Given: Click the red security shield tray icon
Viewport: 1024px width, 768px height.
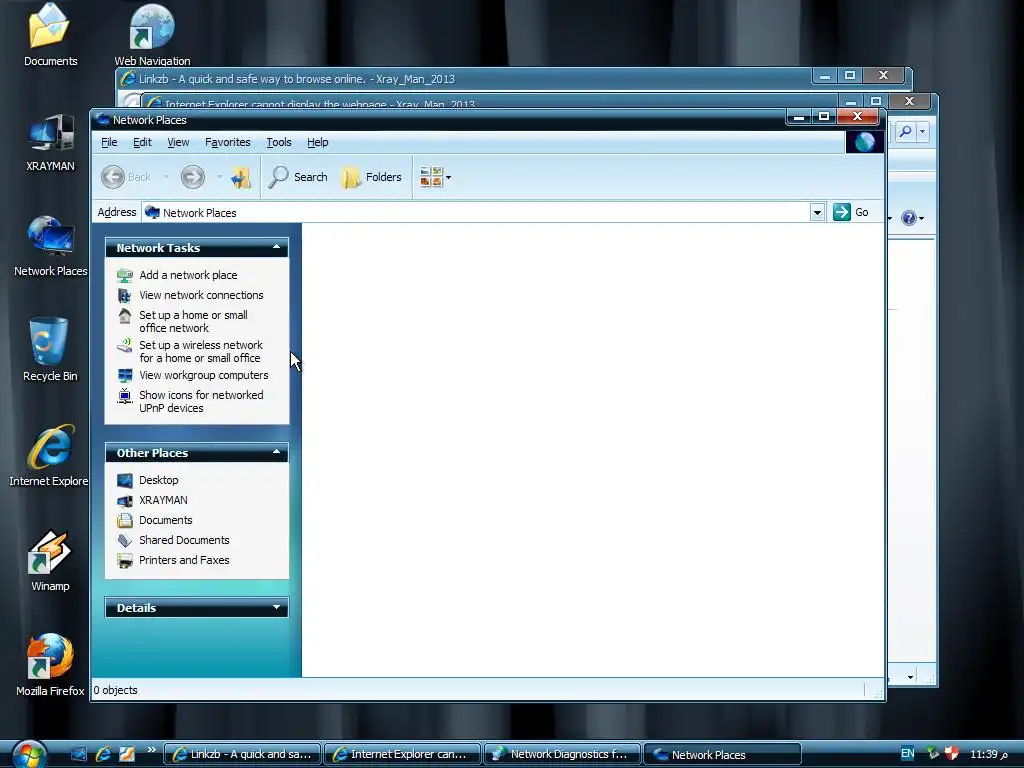Looking at the screenshot, I should (952, 754).
